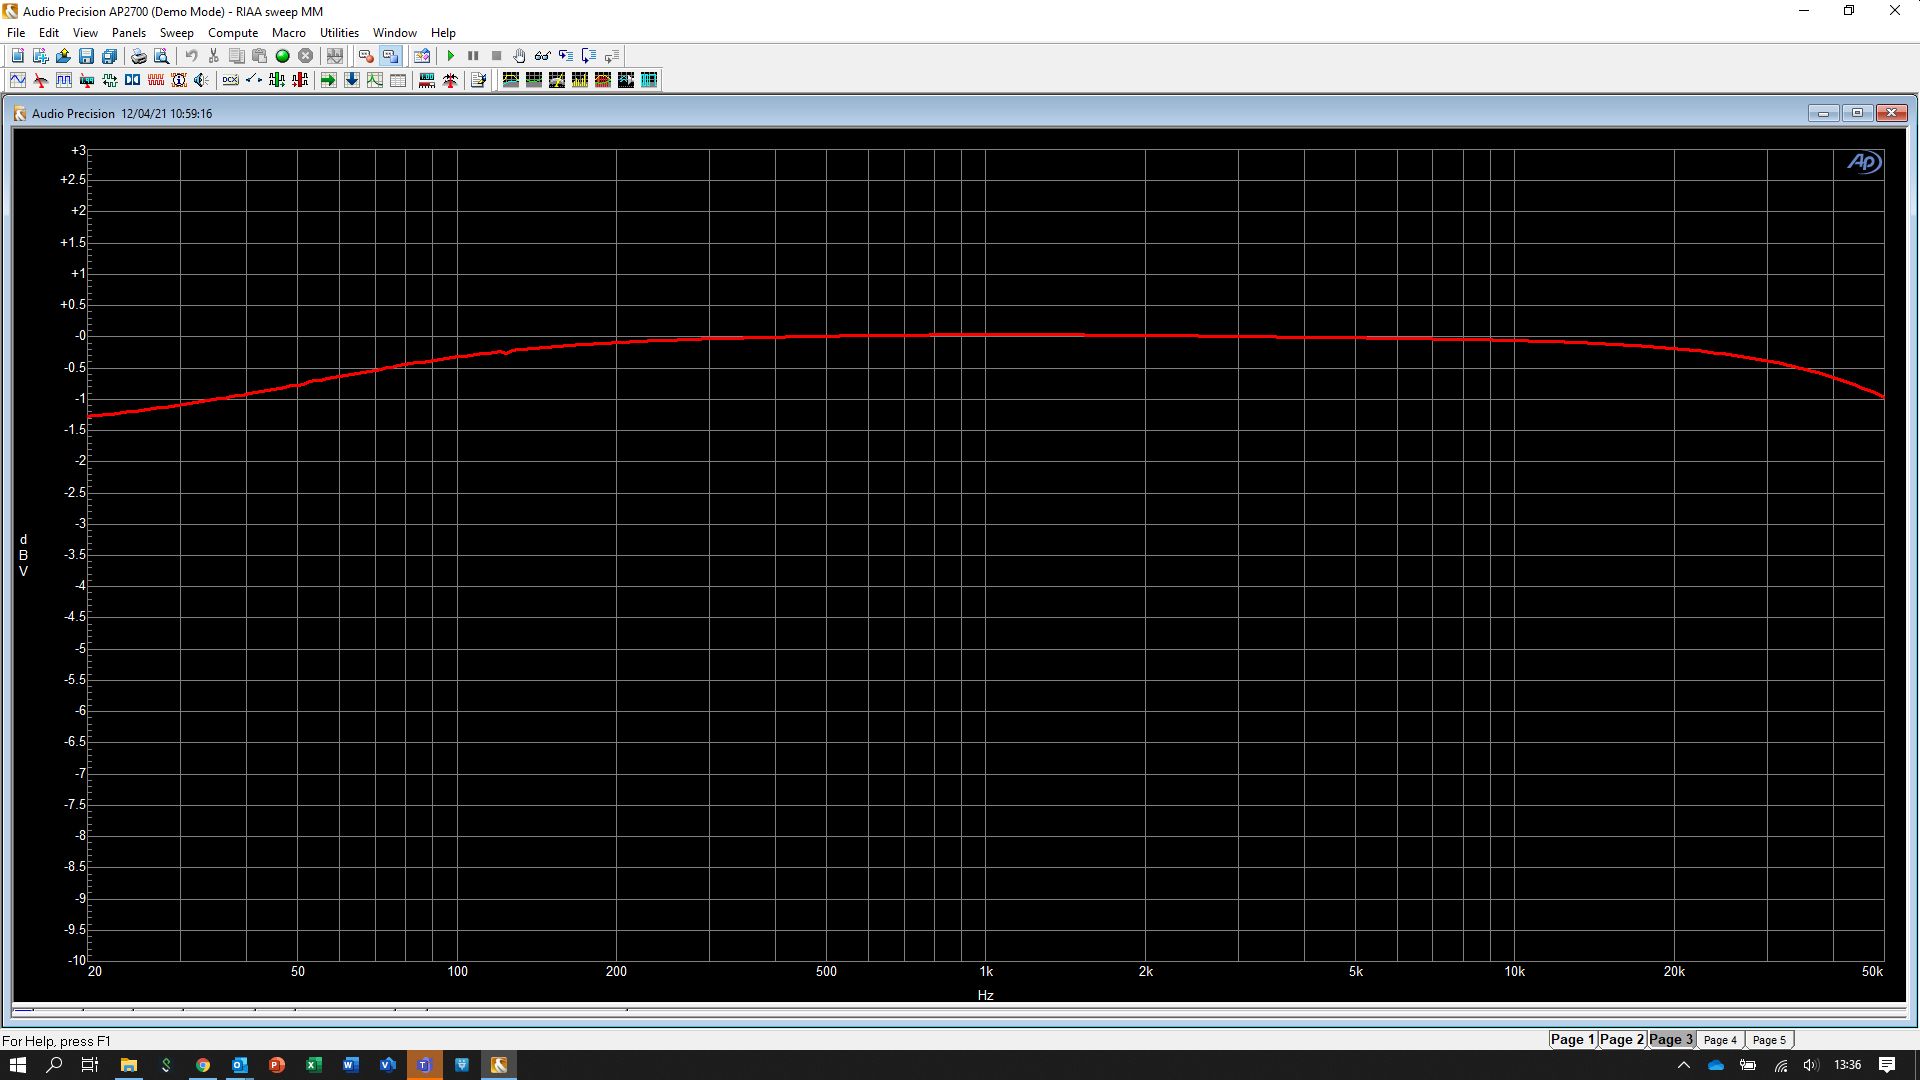Click the eyeglasses icon in toolbar

click(x=542, y=56)
